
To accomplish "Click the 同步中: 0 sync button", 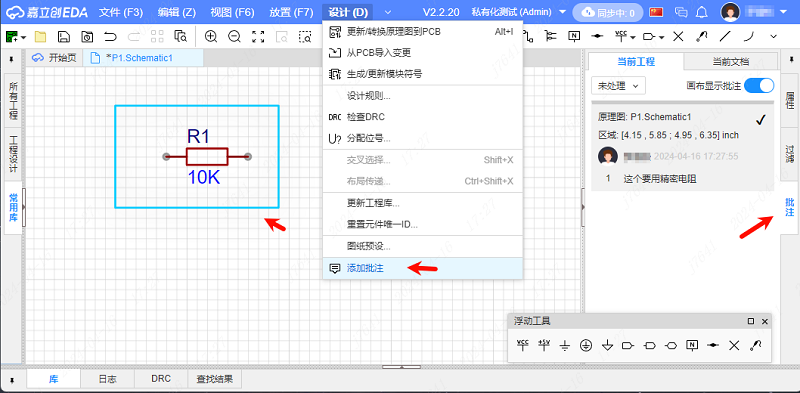I will 608,12.
